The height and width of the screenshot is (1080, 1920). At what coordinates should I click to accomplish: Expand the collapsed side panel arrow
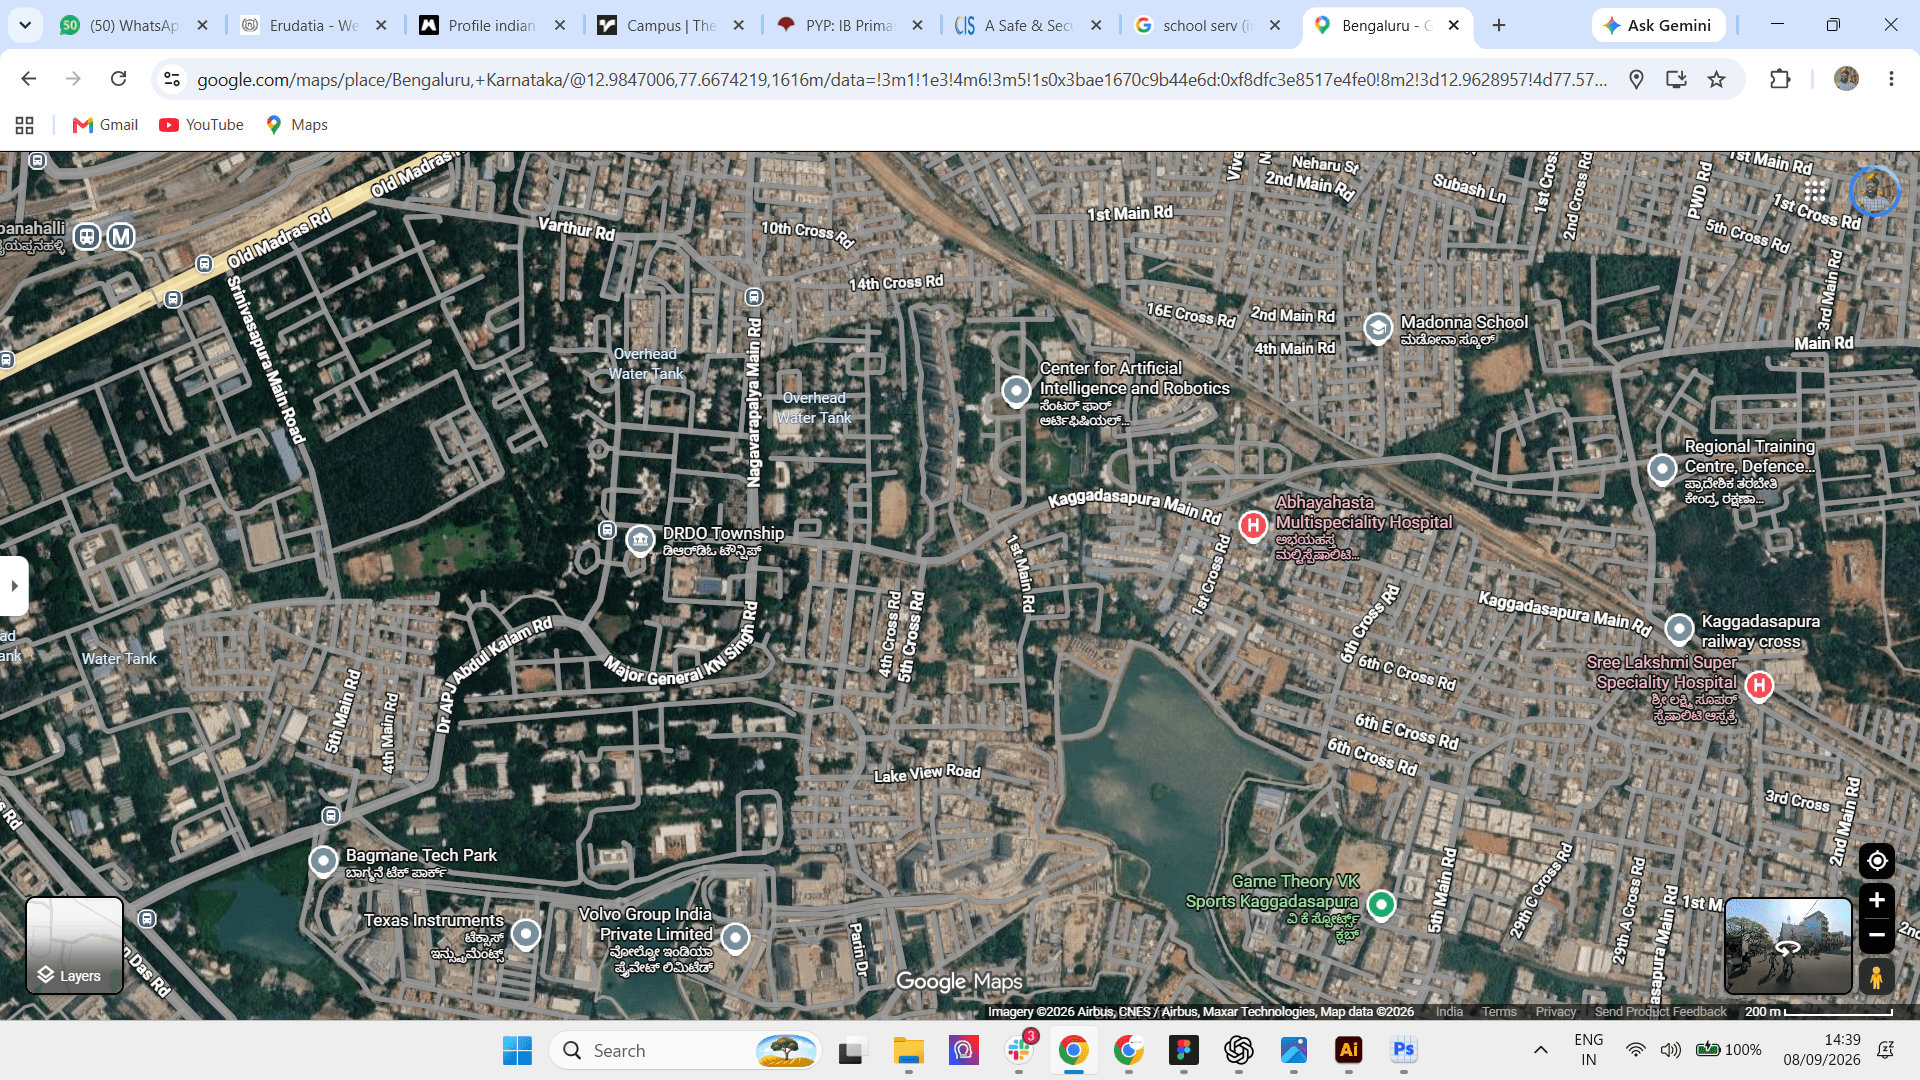(14, 586)
